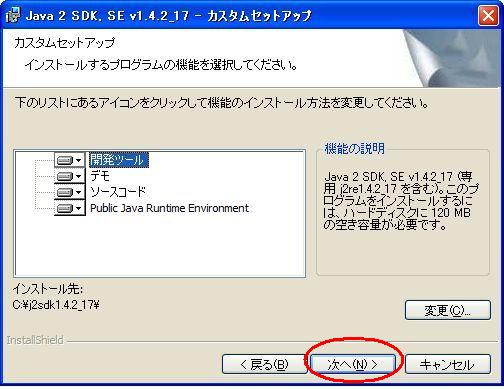Click the 変更(C)... button
This screenshot has height=389, width=504.
448,310
